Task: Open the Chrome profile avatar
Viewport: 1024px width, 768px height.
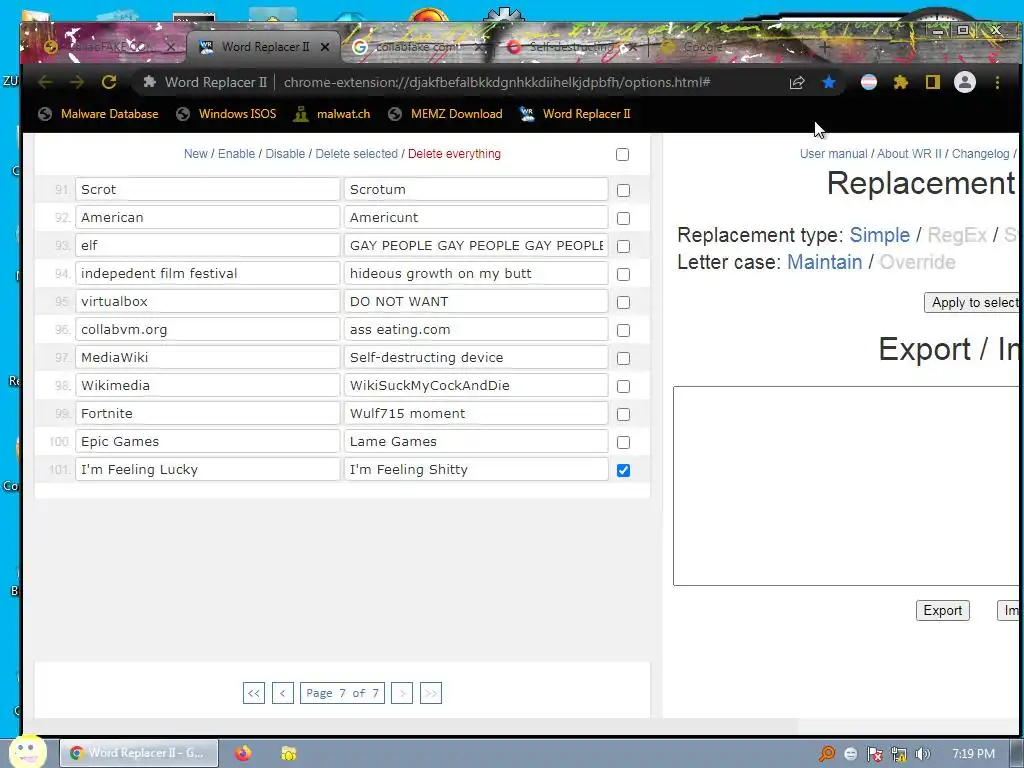Action: (965, 82)
